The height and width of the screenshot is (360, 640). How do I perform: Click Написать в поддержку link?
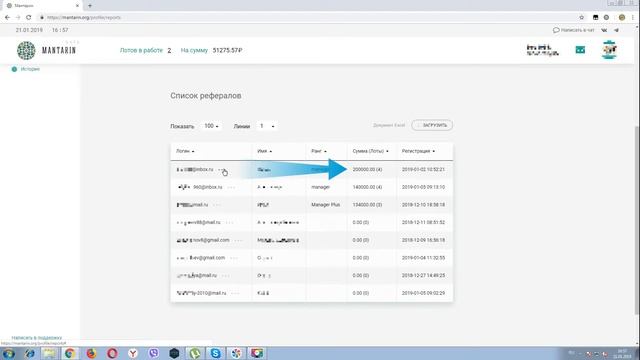[37, 338]
